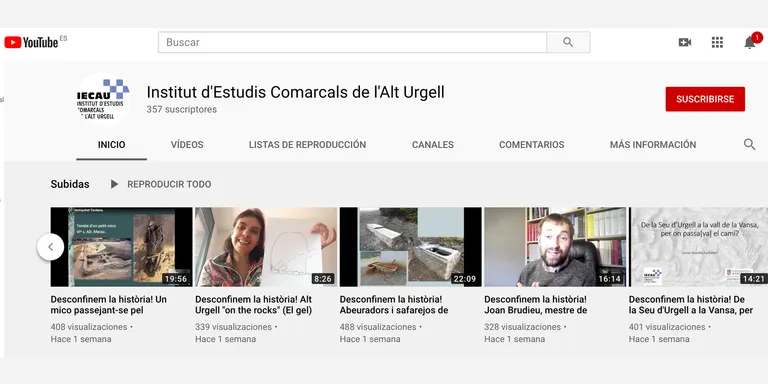Open title 'De la Seu d'Urgell a la Vansa'

click(691, 305)
